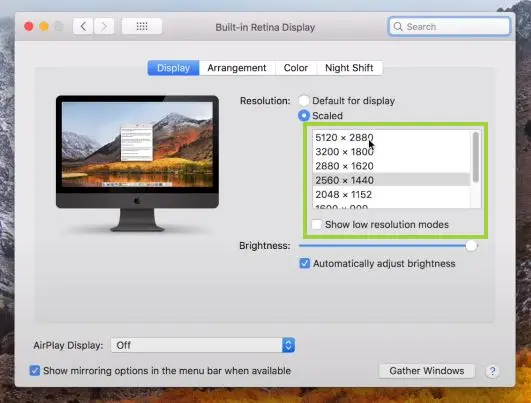This screenshot has height=403, width=531.
Task: Click the resolution list scrollbar
Action: (476, 157)
